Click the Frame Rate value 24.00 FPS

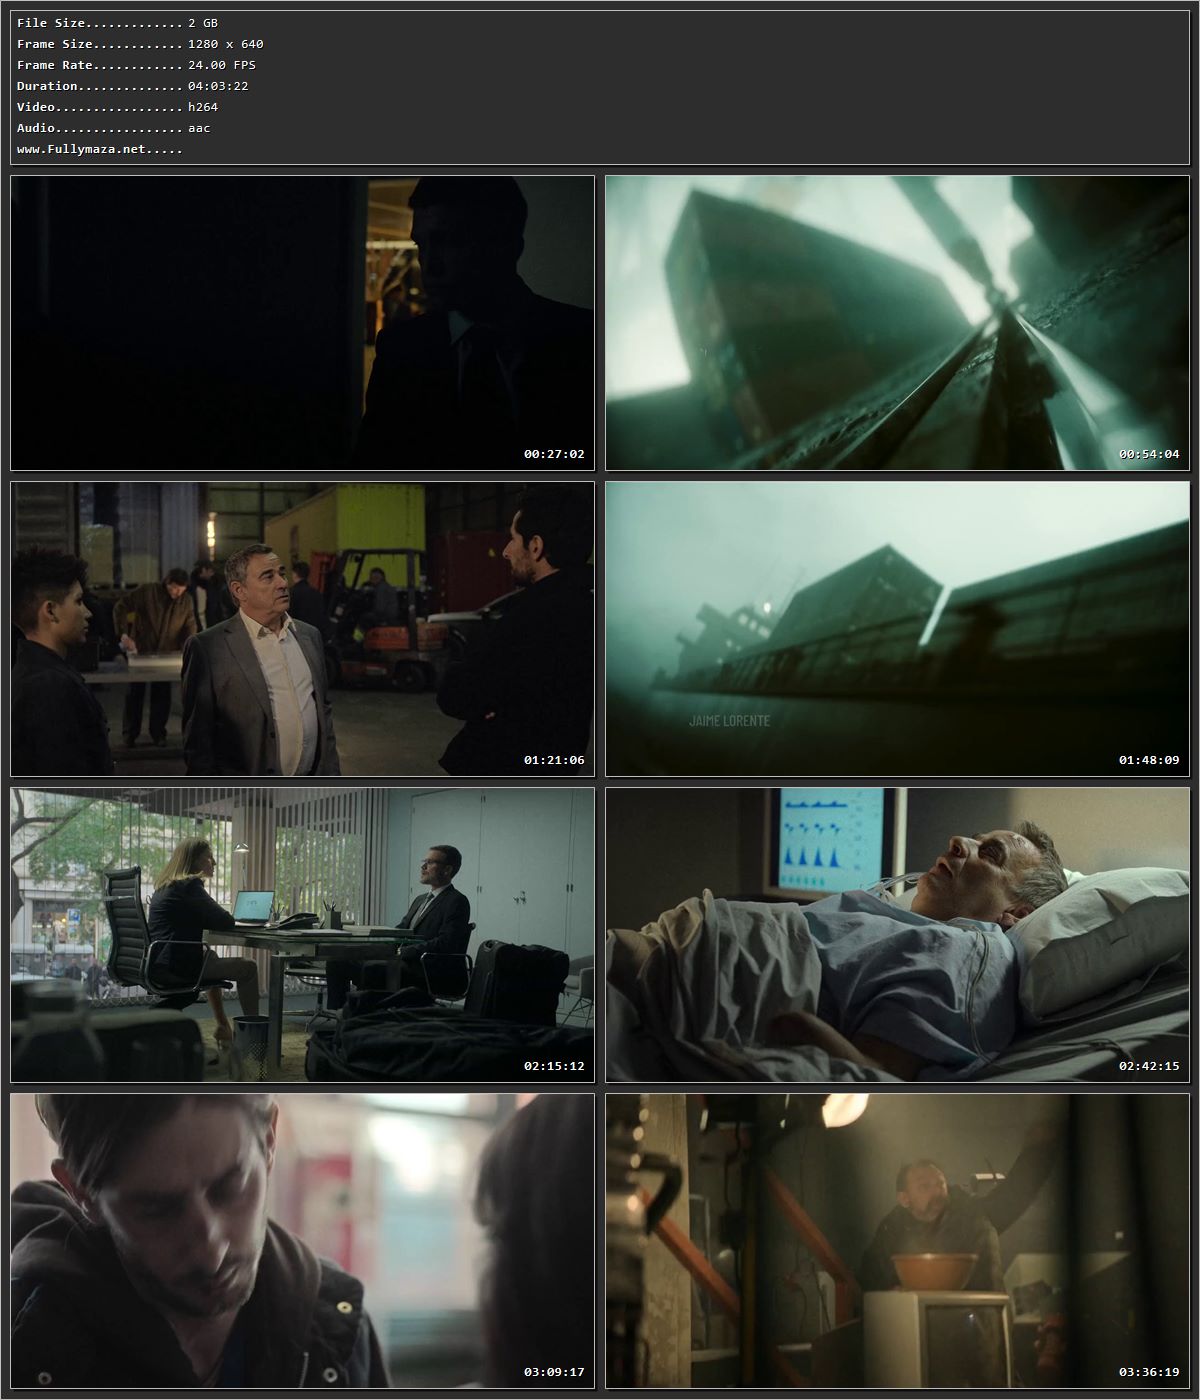pos(222,65)
